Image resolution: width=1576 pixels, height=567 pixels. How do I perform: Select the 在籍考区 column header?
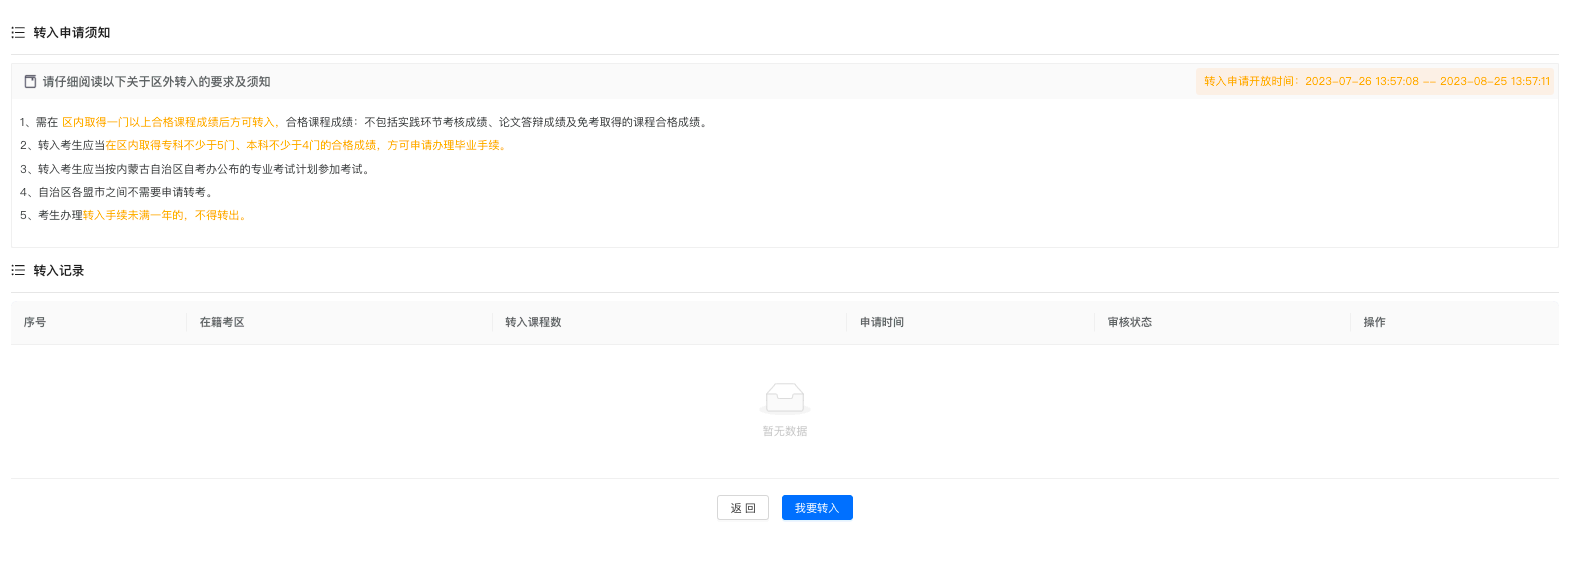click(222, 322)
